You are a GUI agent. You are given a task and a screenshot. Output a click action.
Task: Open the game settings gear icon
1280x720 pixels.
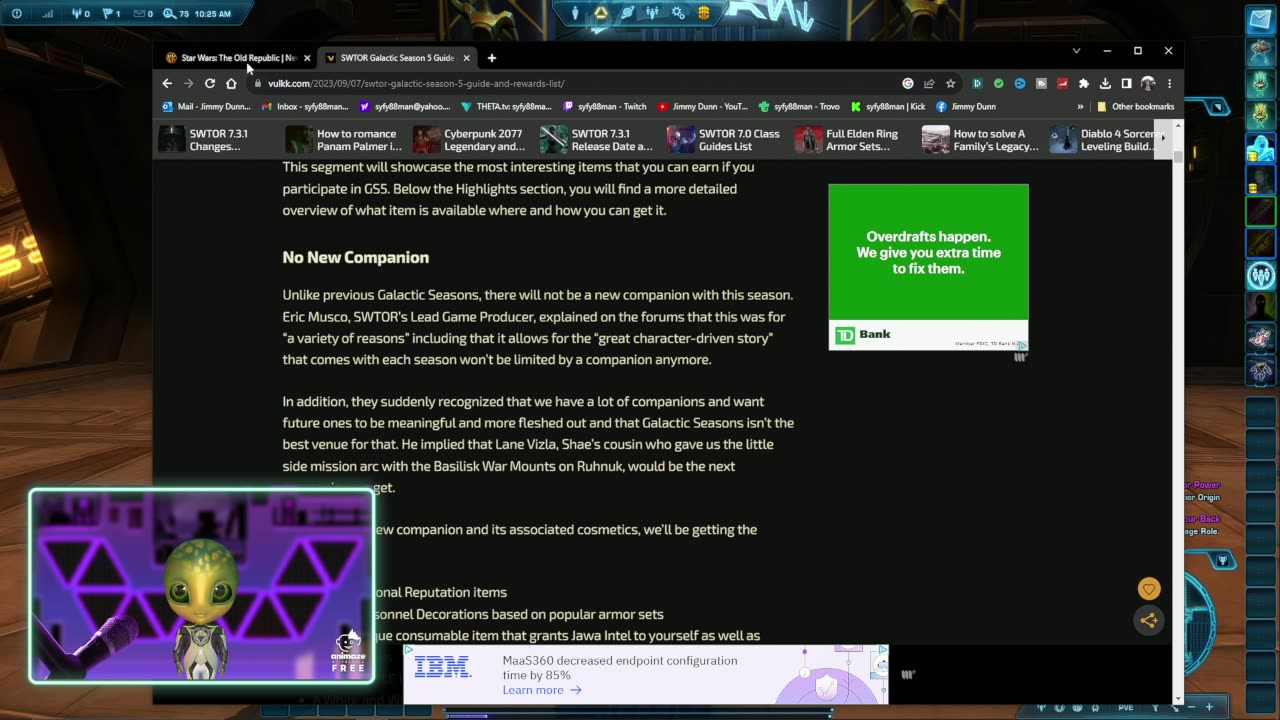[678, 13]
